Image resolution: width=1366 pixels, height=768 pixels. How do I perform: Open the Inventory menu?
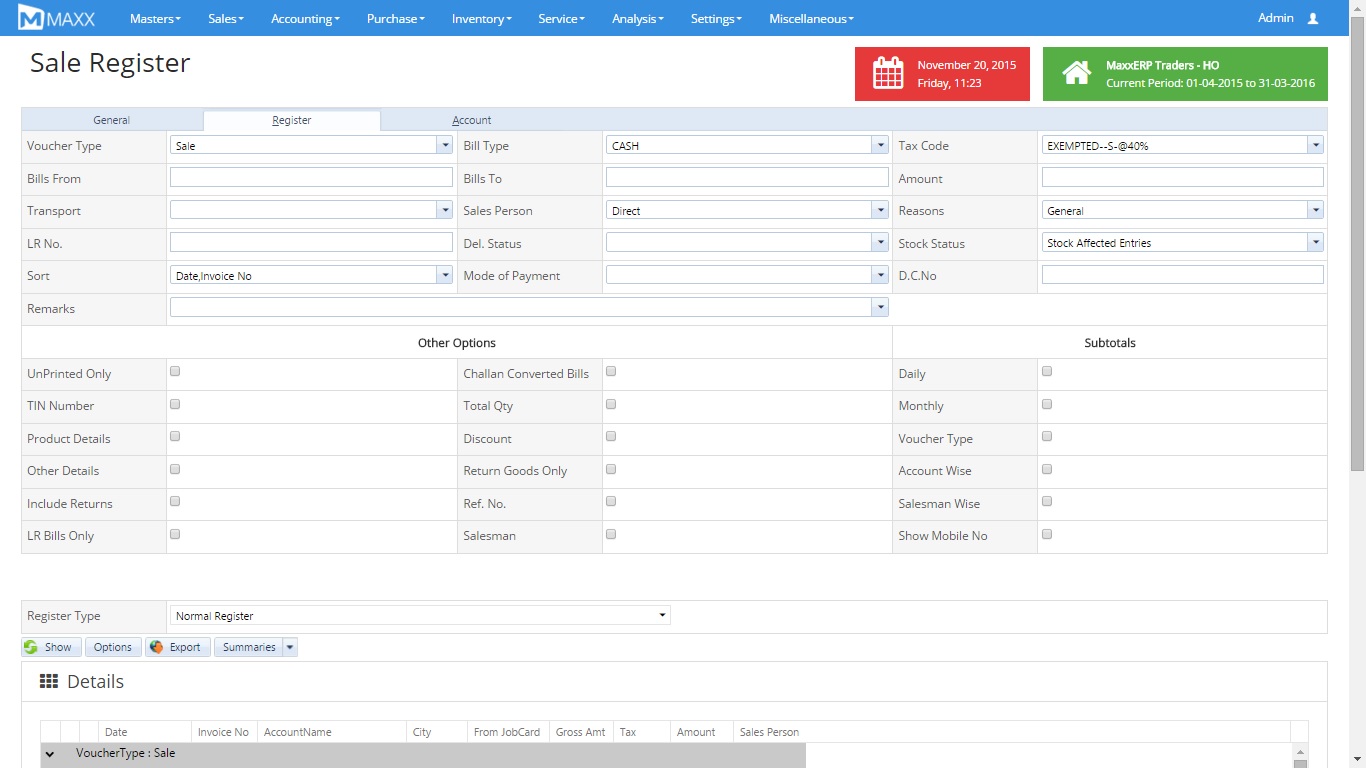pyautogui.click(x=481, y=19)
